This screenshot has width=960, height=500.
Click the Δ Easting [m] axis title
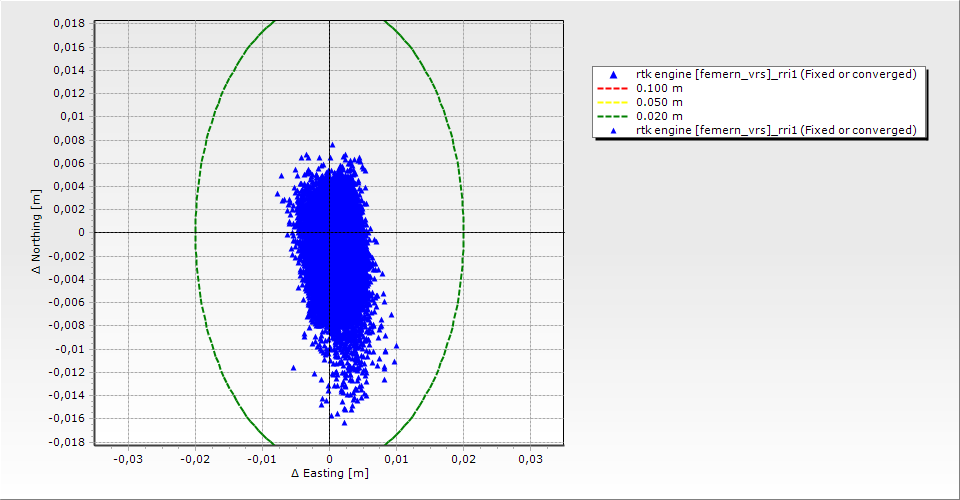pos(329,473)
